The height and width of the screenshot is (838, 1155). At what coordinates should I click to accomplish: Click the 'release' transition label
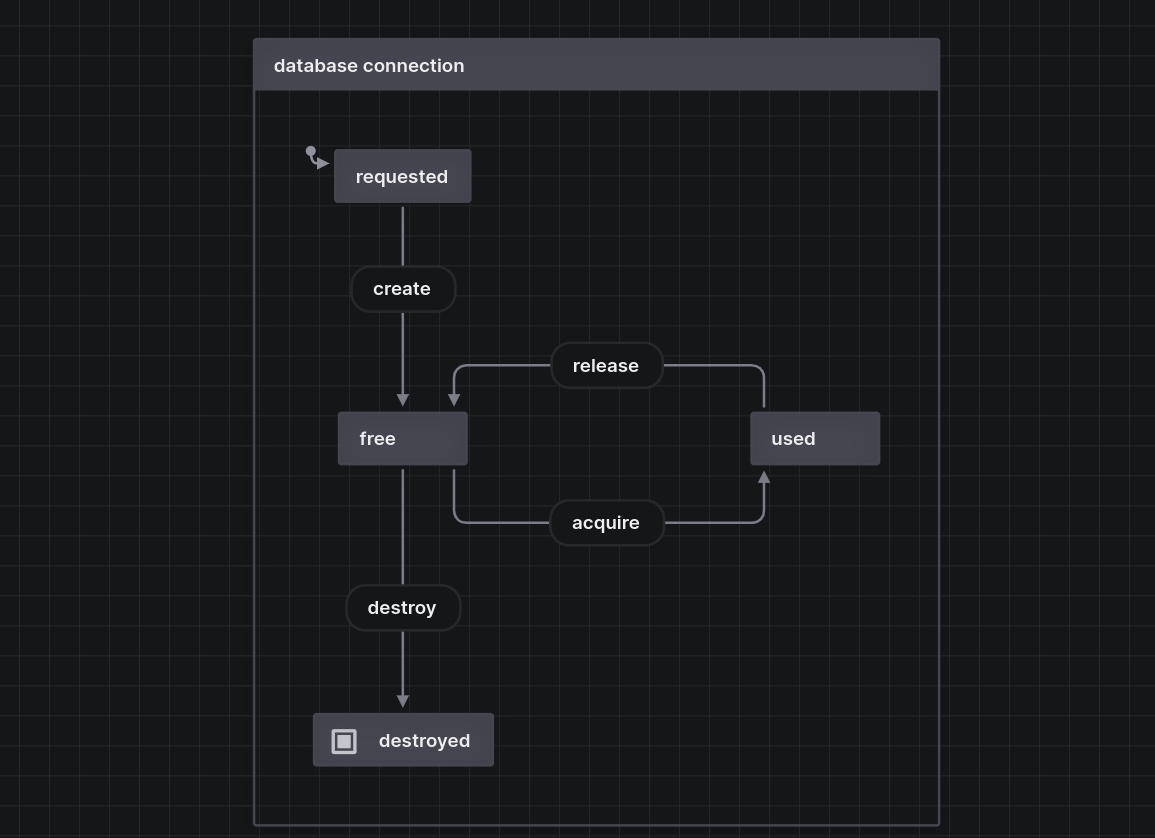tap(606, 366)
